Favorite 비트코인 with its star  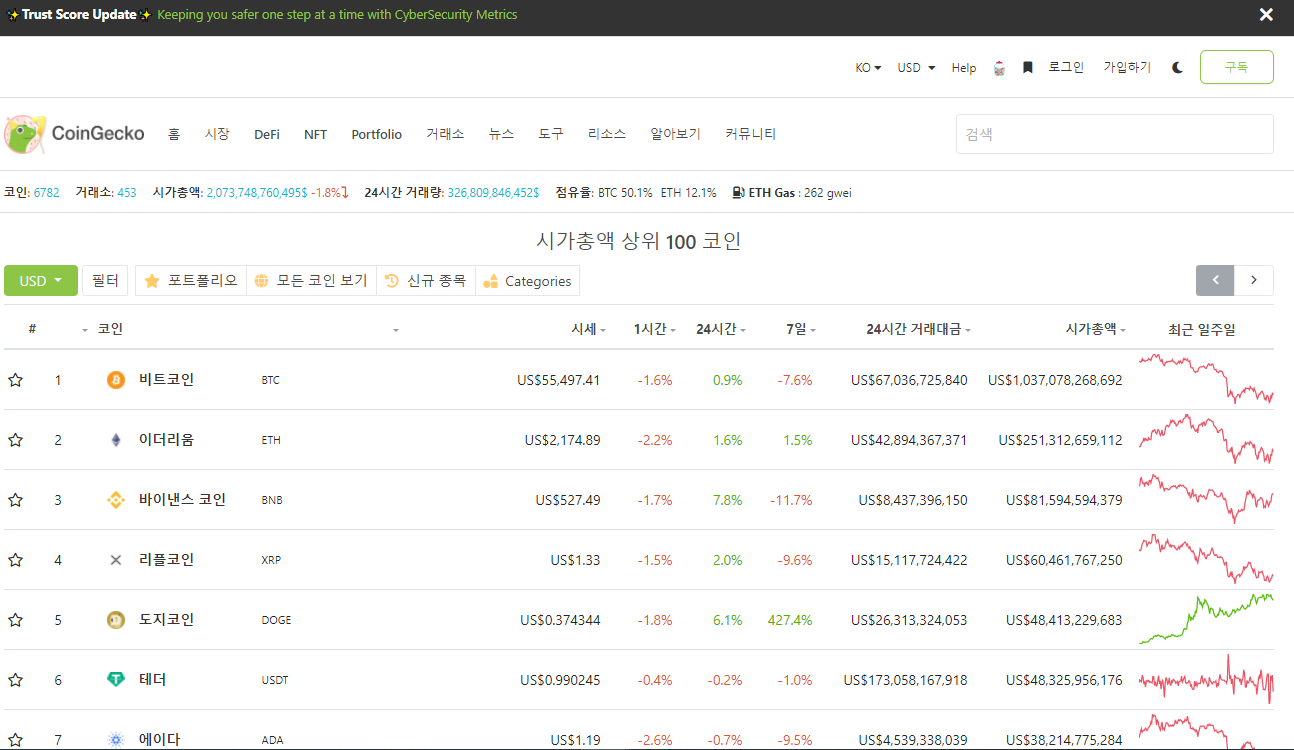coord(15,380)
